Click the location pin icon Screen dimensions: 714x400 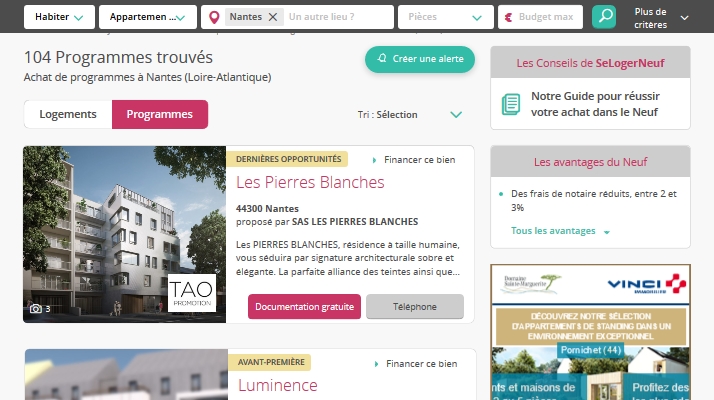pos(214,17)
